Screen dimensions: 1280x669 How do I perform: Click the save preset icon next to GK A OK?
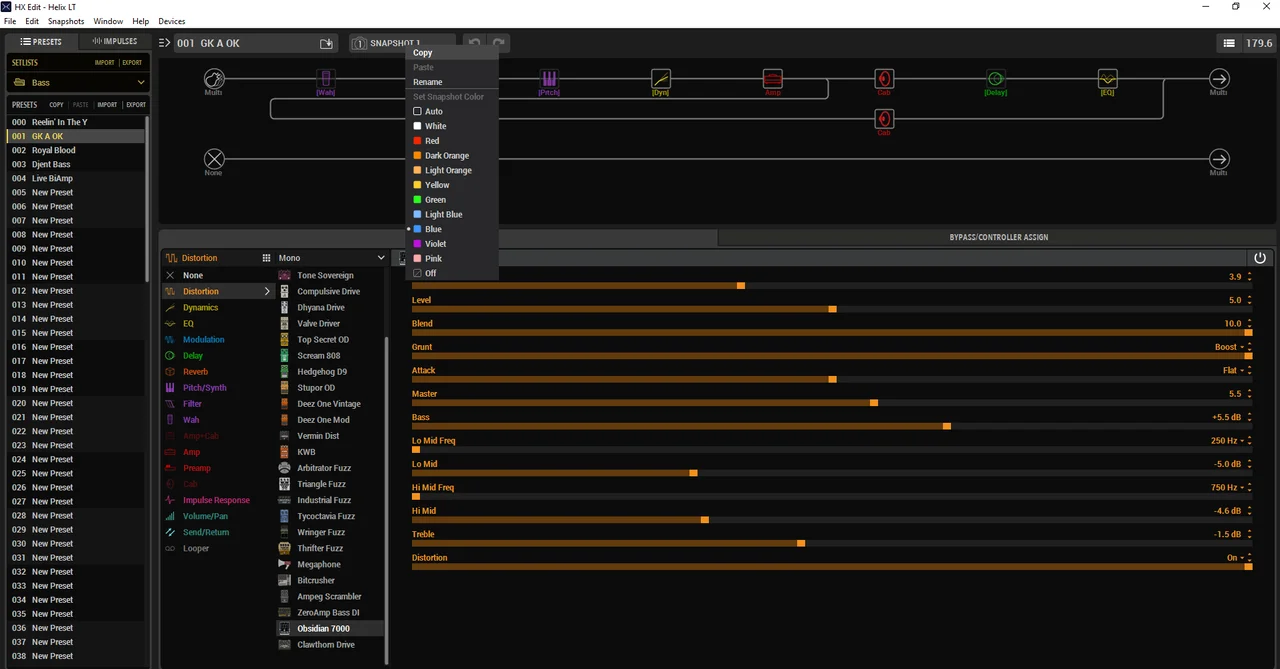(326, 43)
